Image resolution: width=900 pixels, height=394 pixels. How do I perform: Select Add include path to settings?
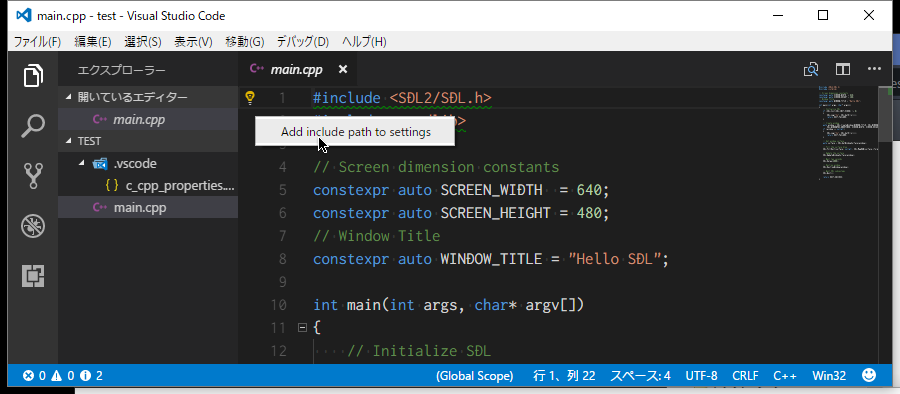click(x=355, y=132)
